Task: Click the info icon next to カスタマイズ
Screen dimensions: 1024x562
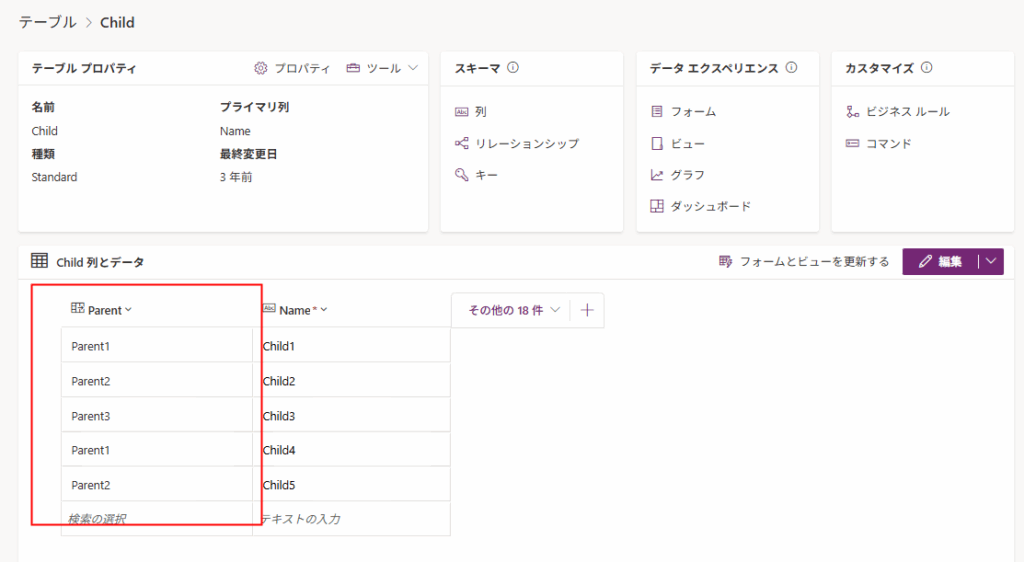Action: tap(926, 69)
